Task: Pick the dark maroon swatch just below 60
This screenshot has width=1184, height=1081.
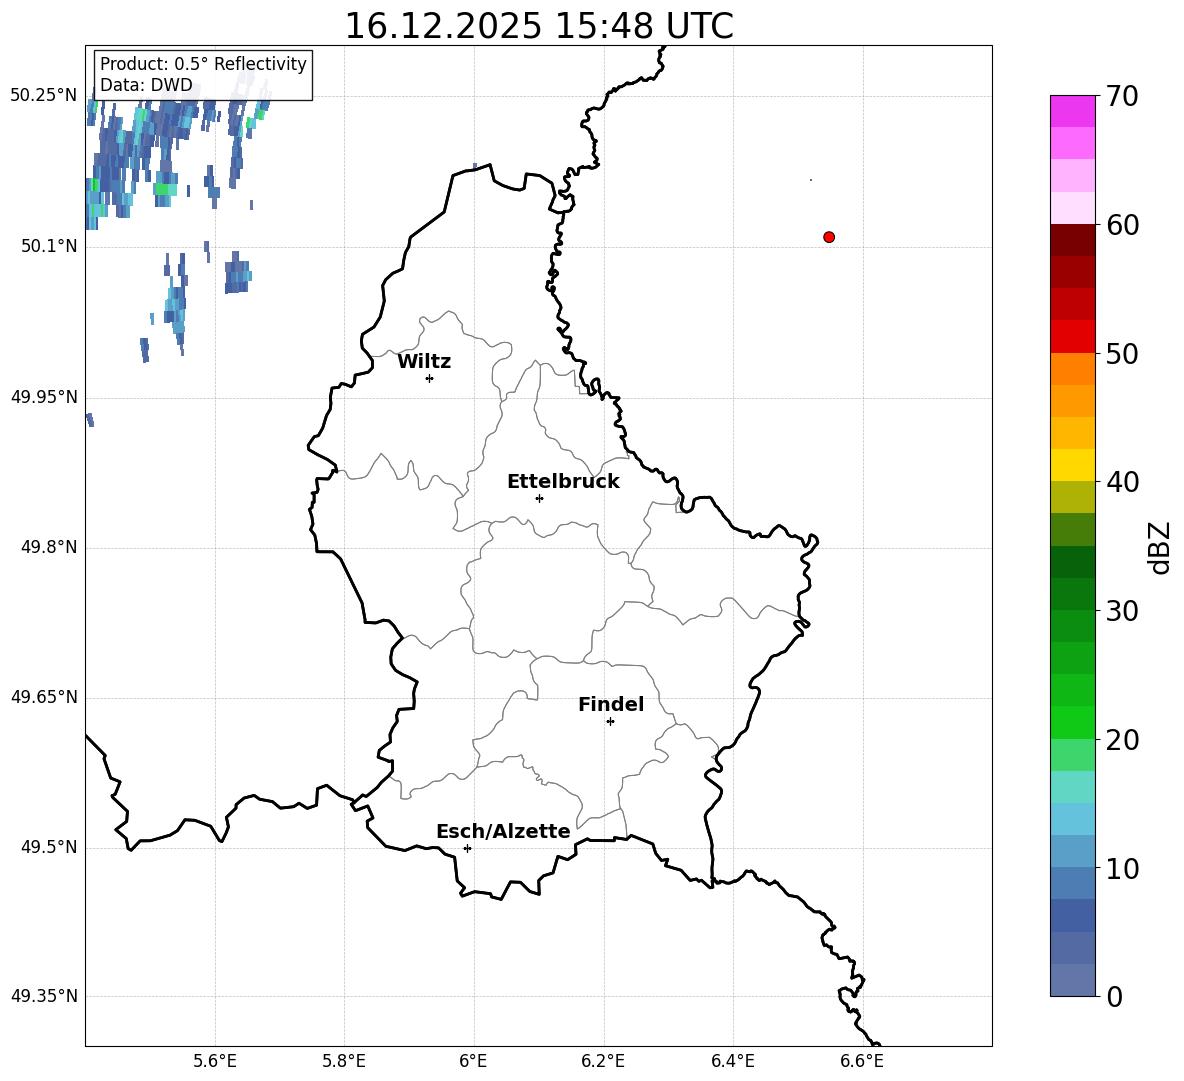Action: point(1072,240)
